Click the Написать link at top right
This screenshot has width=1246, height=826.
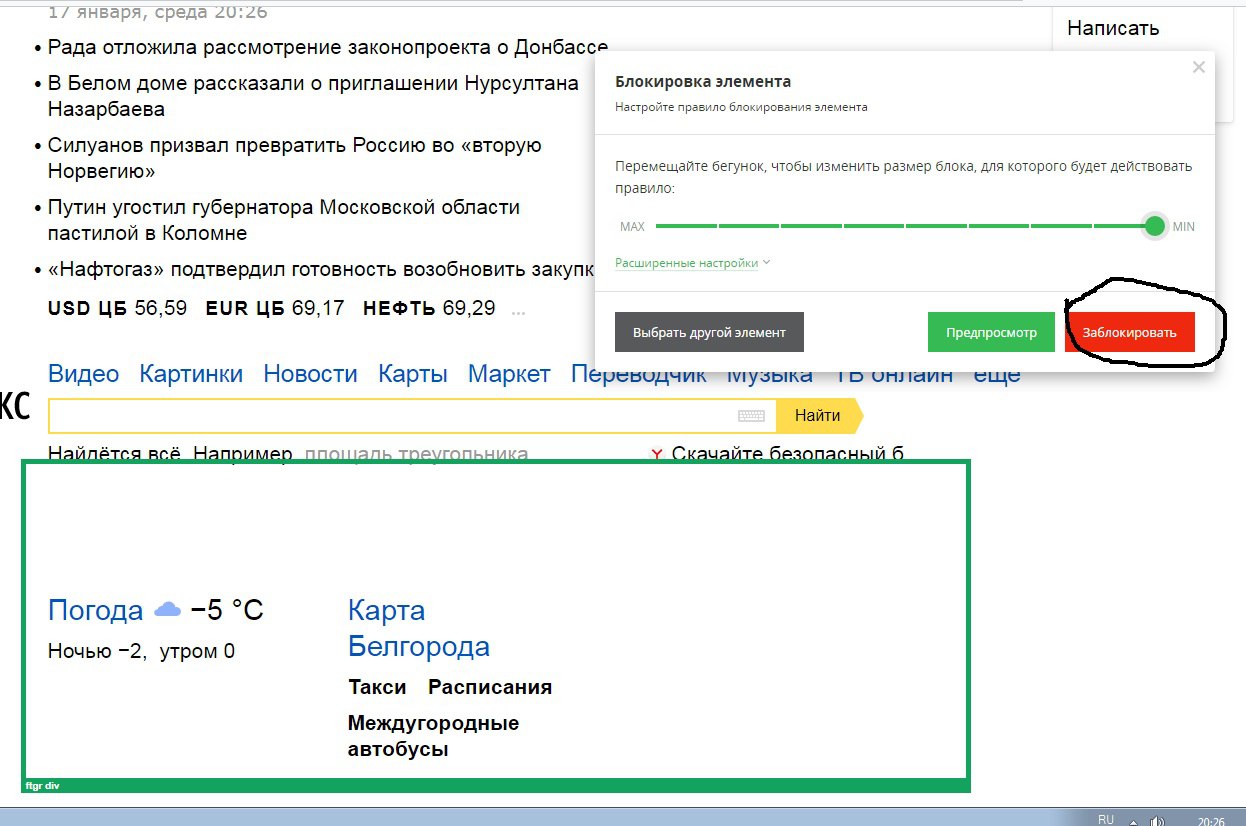[x=1113, y=28]
